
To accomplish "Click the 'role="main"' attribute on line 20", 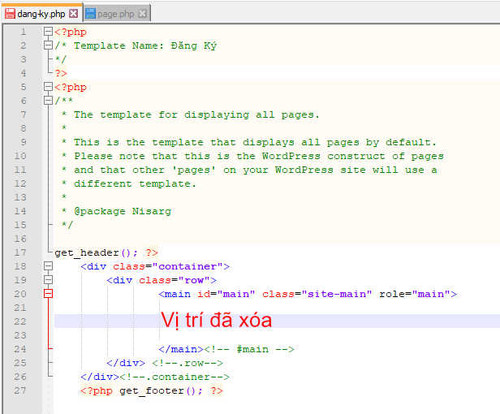I will pos(415,294).
